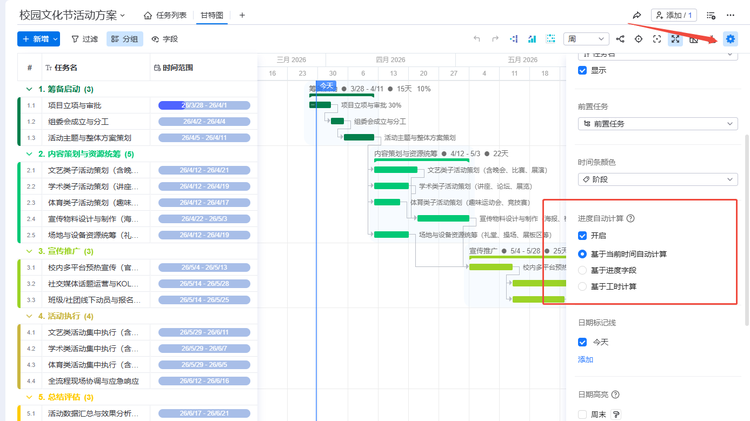Click the undo arrow in toolbar
750x421 pixels.
[x=477, y=39]
